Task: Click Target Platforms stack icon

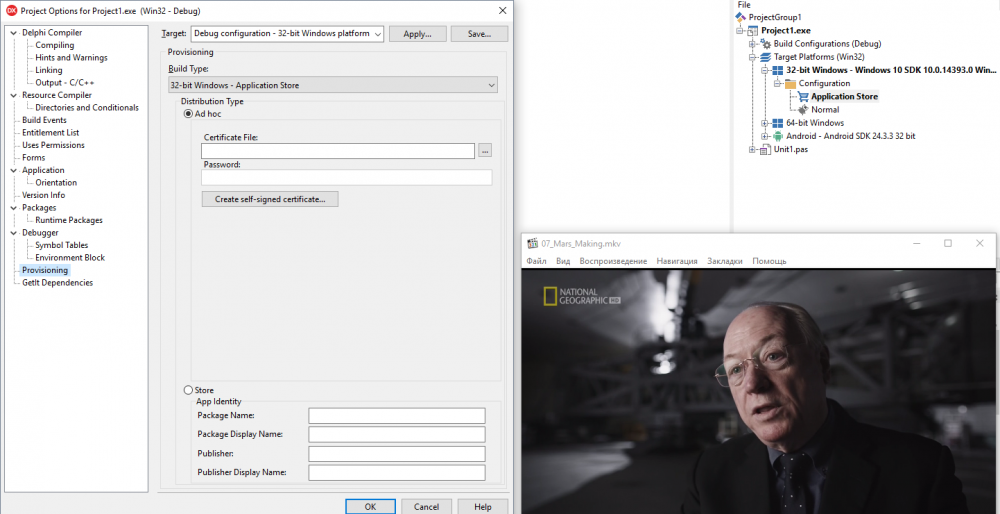Action: [766, 57]
